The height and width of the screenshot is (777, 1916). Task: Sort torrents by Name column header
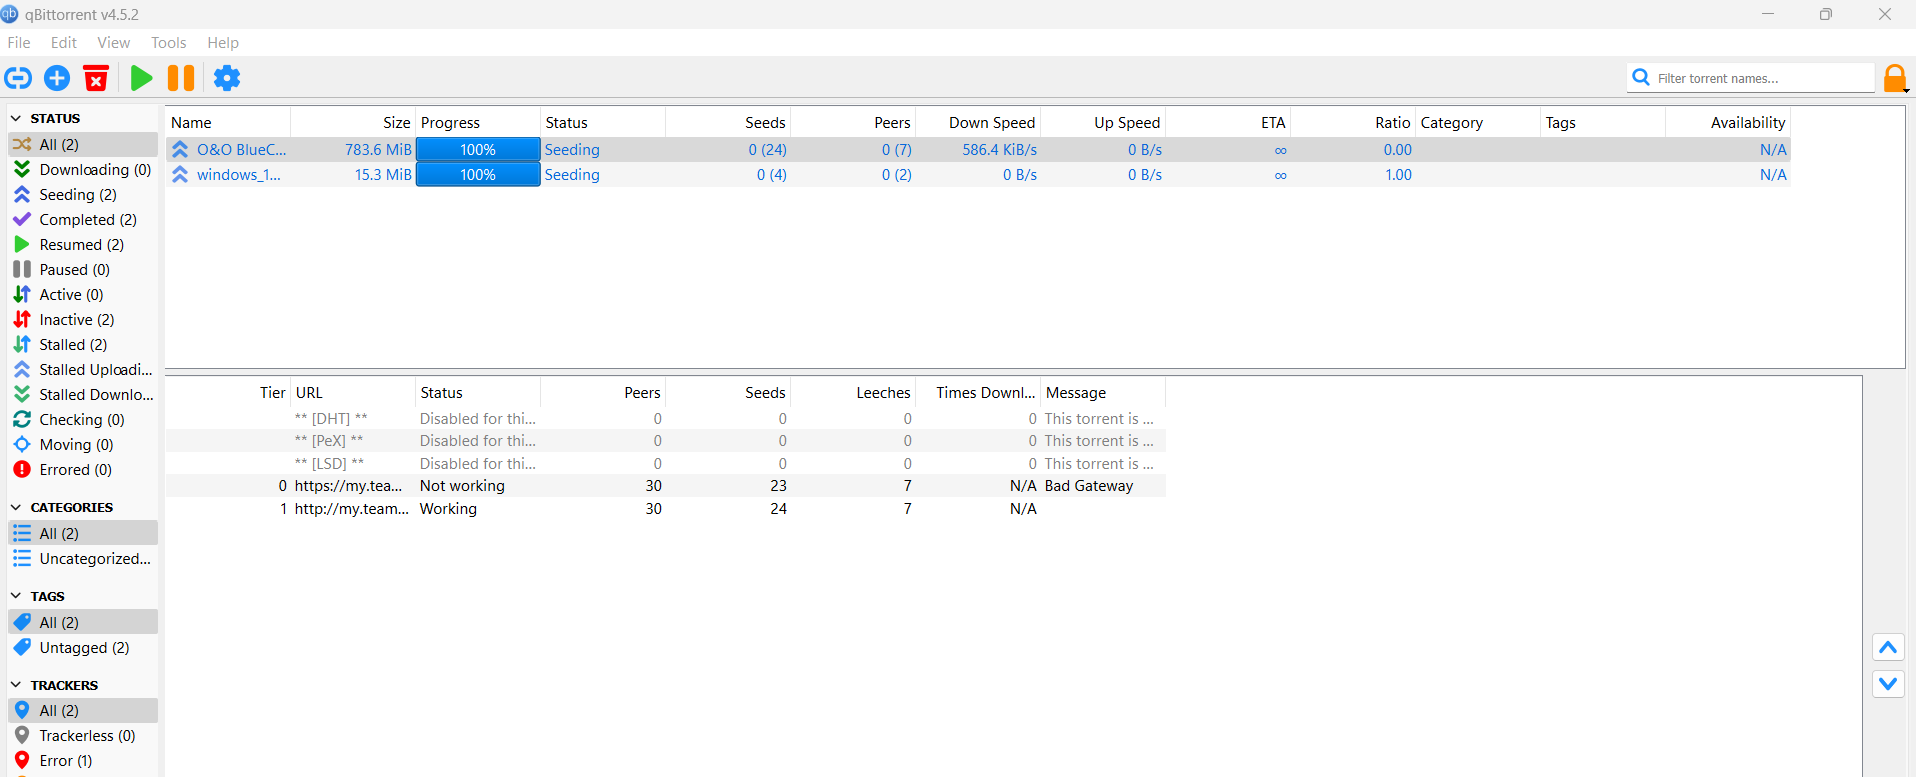tap(228, 122)
